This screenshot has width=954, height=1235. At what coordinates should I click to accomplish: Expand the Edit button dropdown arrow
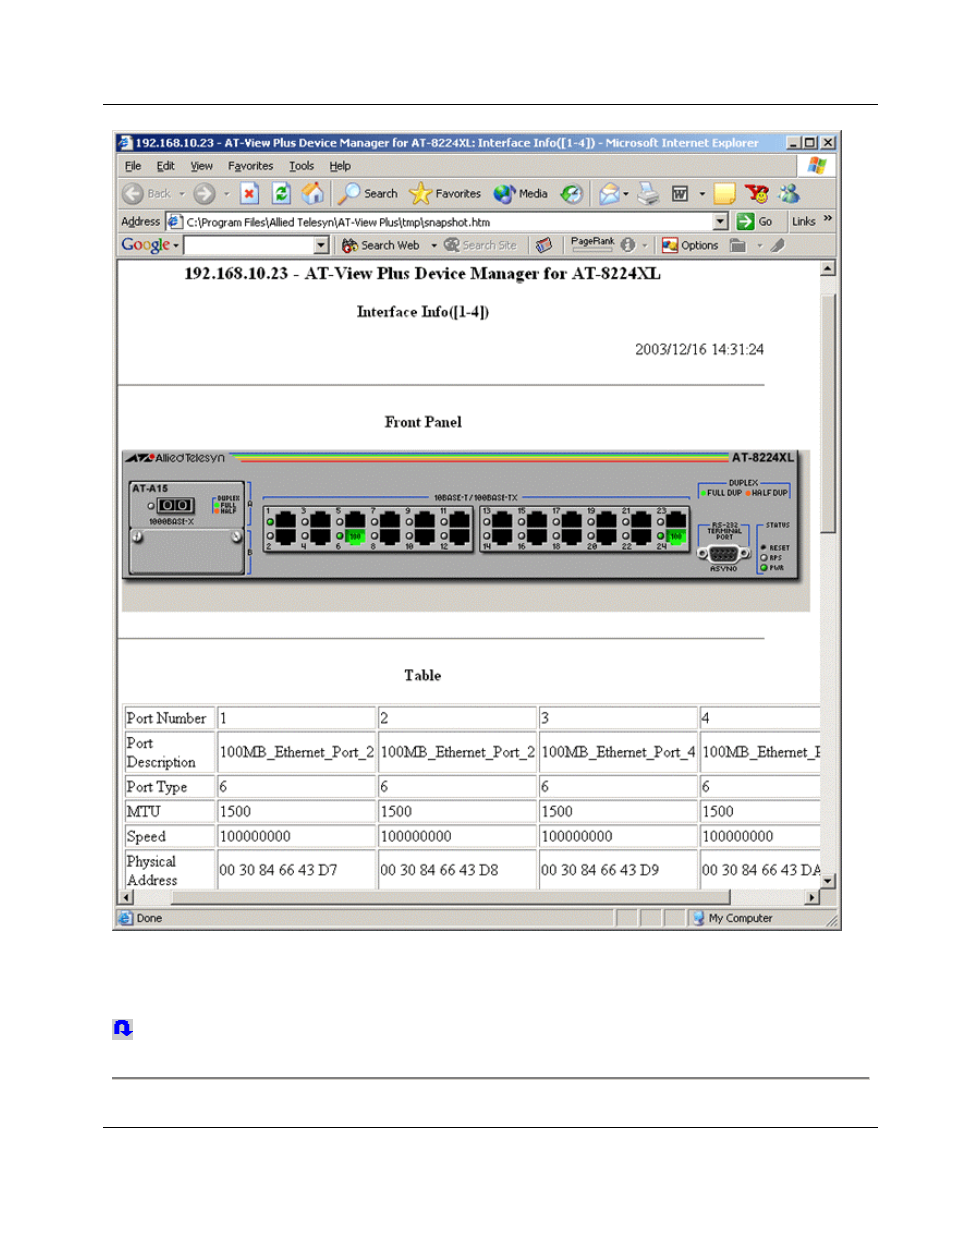702,194
